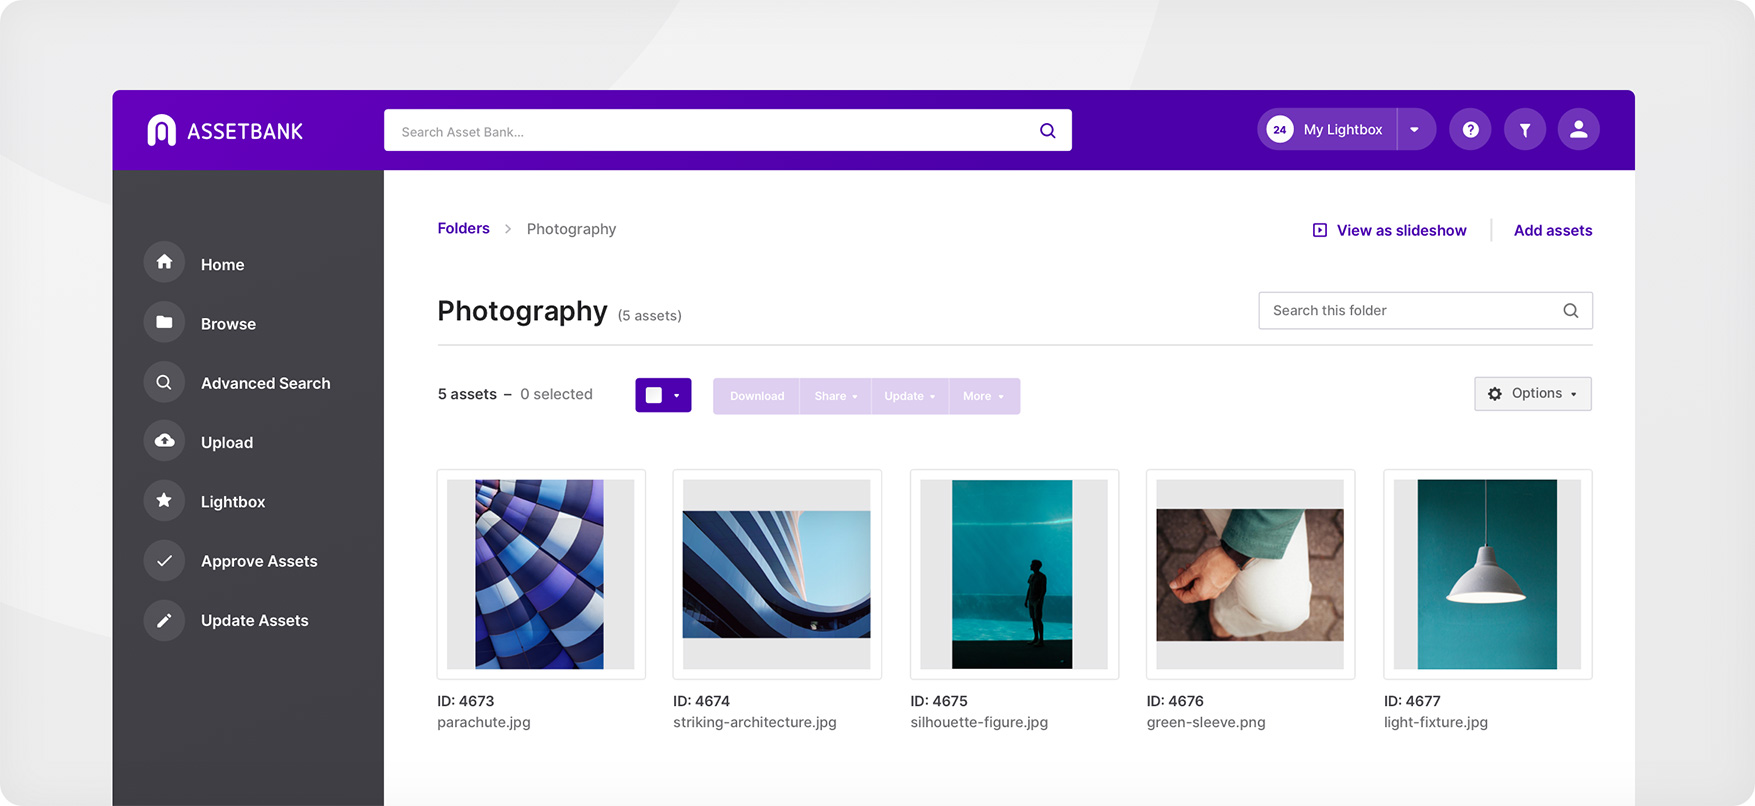The image size is (1755, 806).
Task: Click the parachute.jpg filename
Action: pyautogui.click(x=483, y=722)
